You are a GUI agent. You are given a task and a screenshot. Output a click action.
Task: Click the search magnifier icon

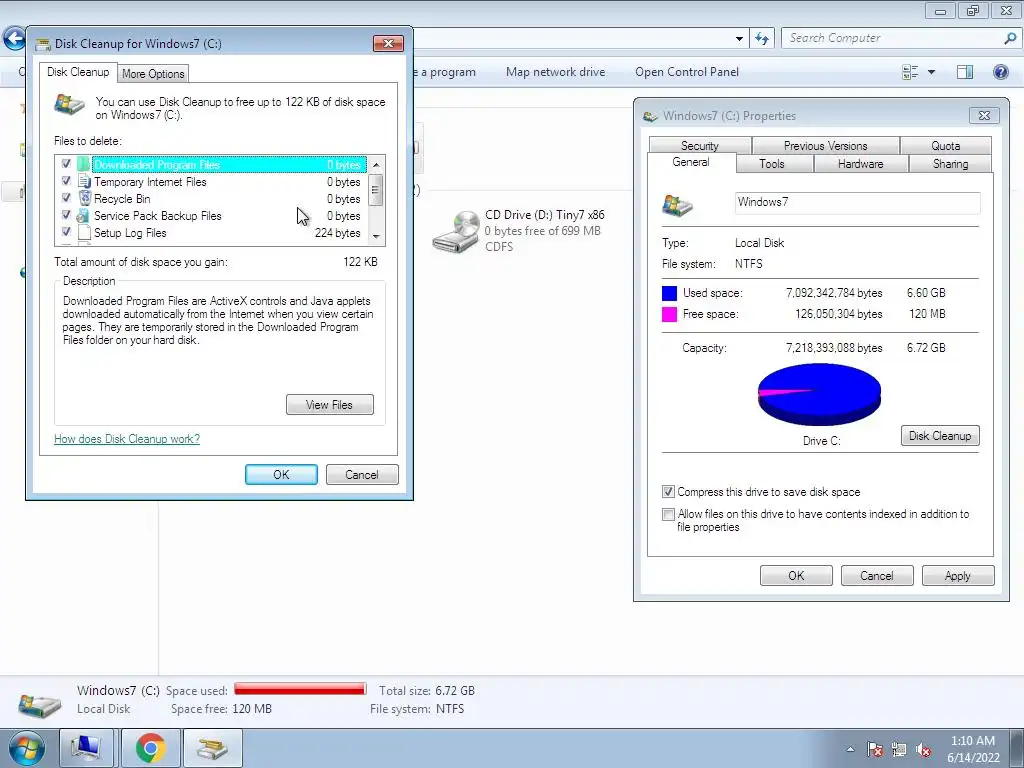click(1010, 39)
